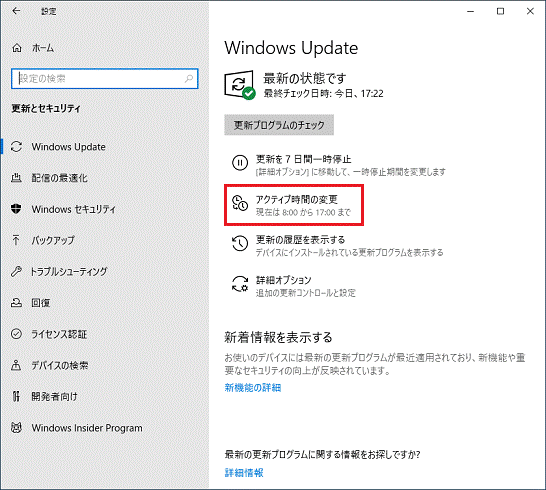Click the Windows セキュリティ shield icon
The width and height of the screenshot is (546, 490).
coord(16,209)
